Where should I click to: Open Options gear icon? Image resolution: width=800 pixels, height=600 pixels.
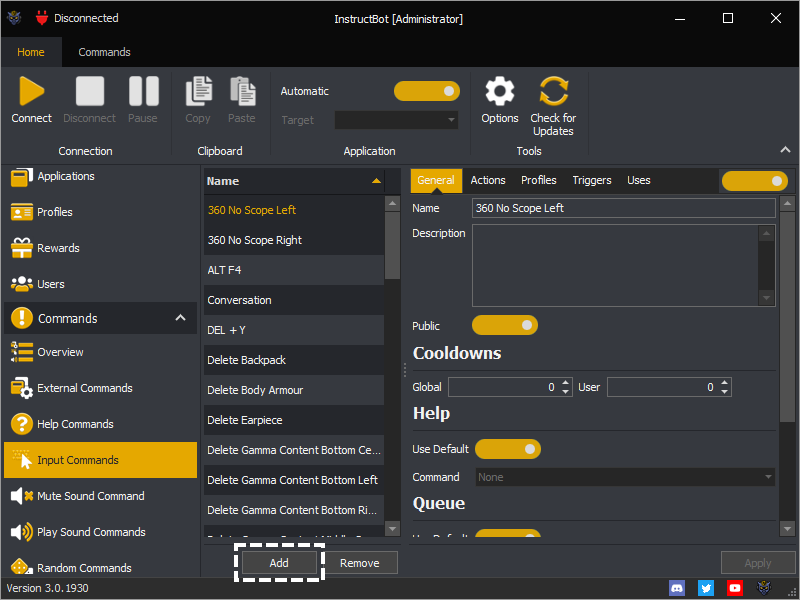coord(499,91)
